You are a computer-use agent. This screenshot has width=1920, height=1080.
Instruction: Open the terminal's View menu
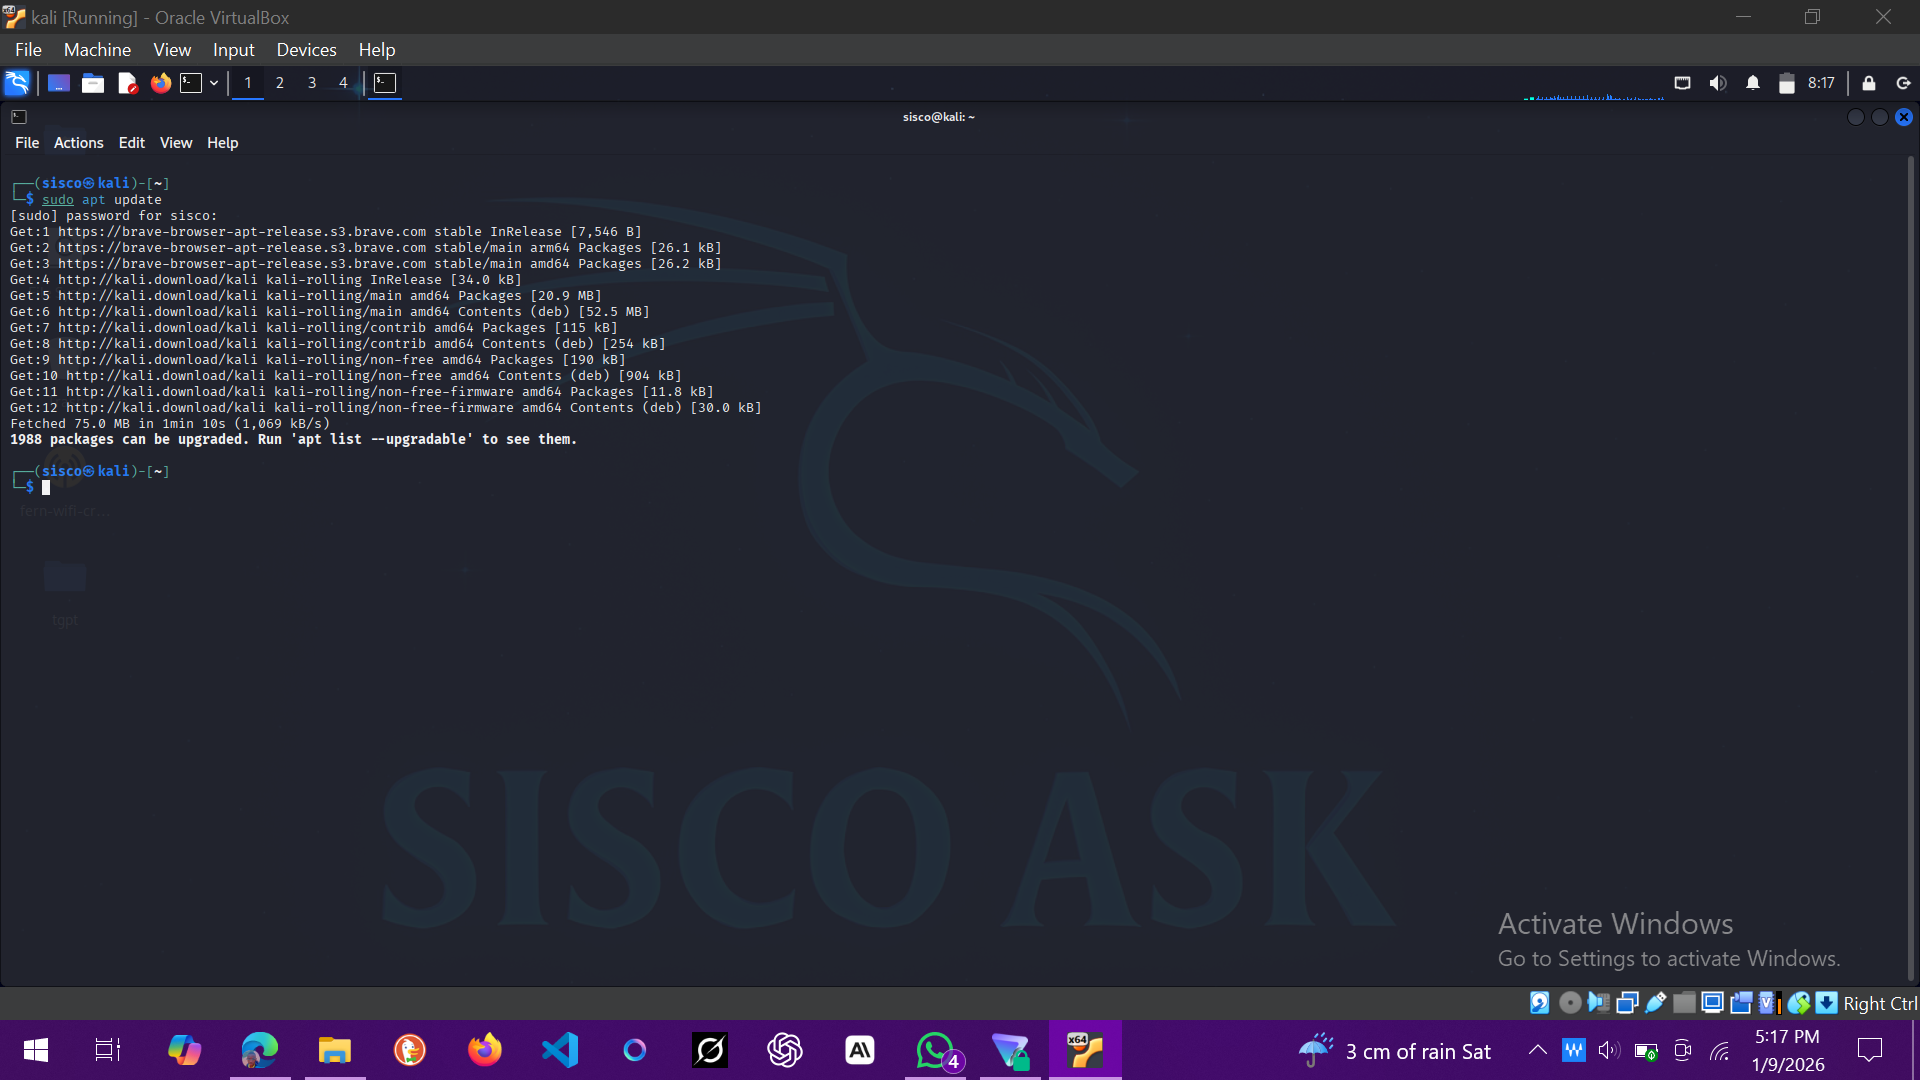tap(176, 143)
